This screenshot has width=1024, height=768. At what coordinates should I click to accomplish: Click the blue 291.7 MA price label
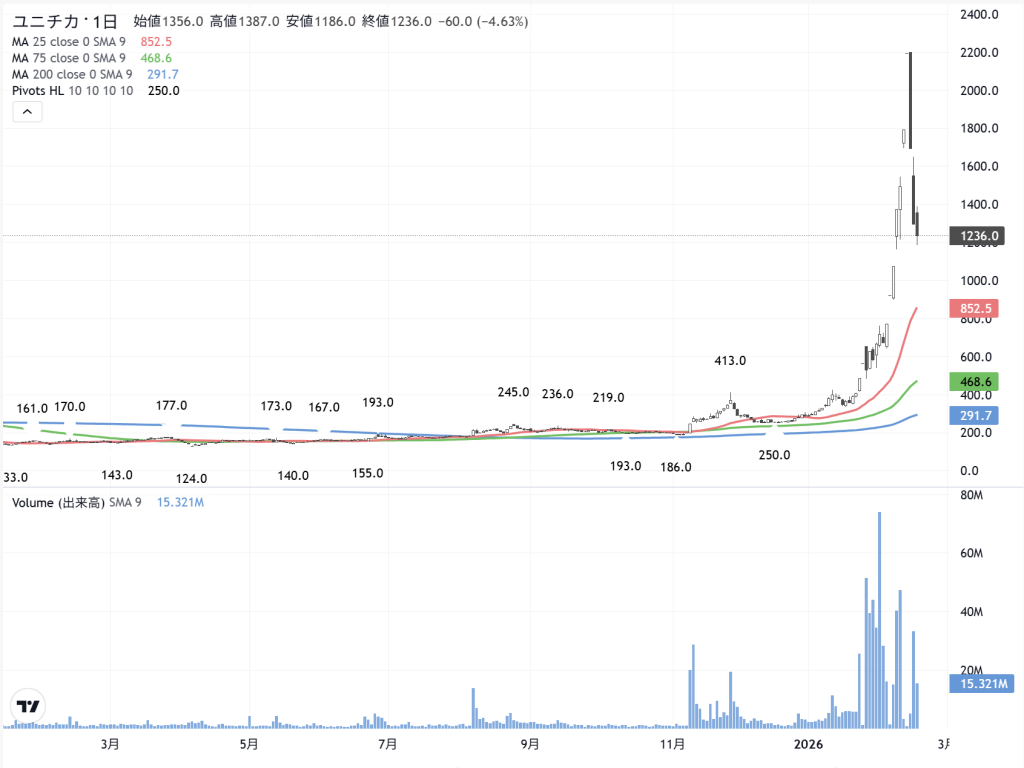click(x=977, y=415)
